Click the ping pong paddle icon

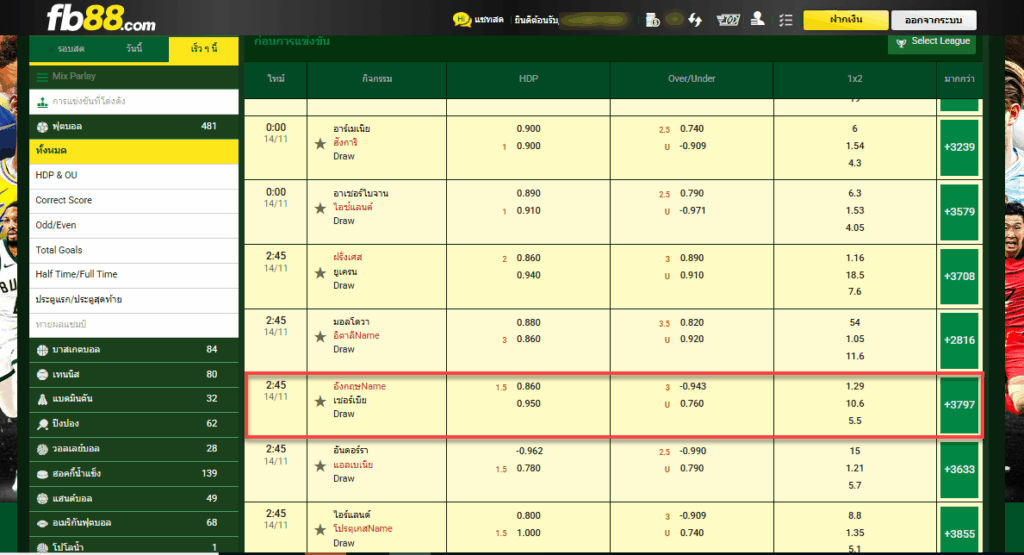pyautogui.click(x=42, y=424)
